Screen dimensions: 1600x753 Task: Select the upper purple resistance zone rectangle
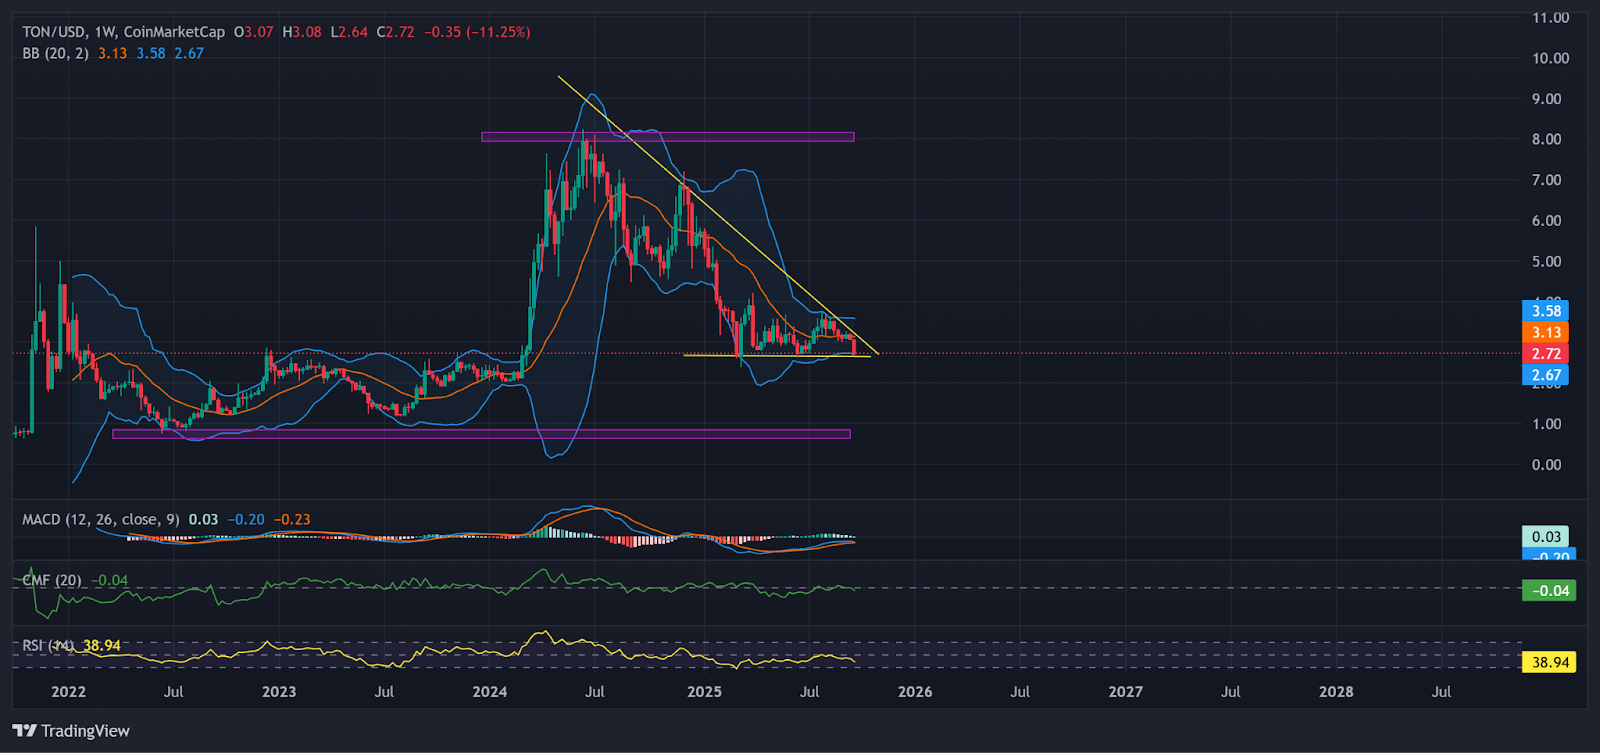(x=667, y=137)
